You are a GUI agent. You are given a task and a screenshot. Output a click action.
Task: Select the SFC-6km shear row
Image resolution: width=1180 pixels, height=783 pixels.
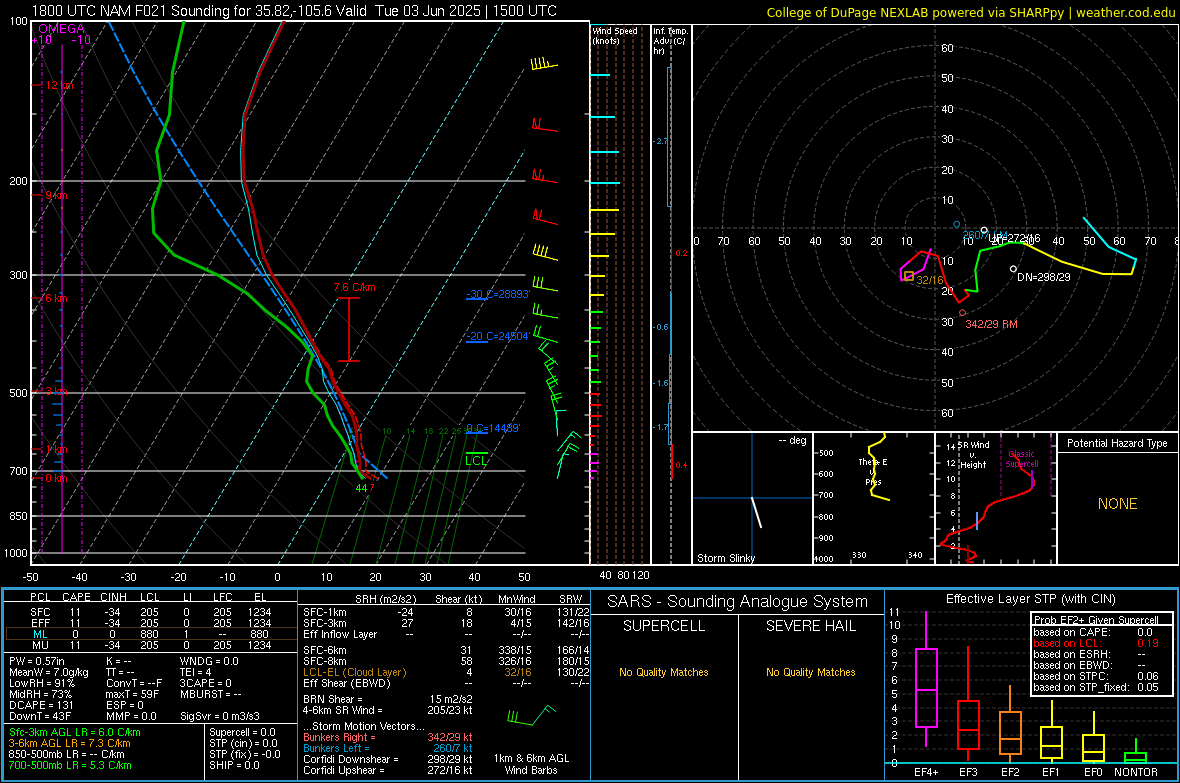(446, 650)
